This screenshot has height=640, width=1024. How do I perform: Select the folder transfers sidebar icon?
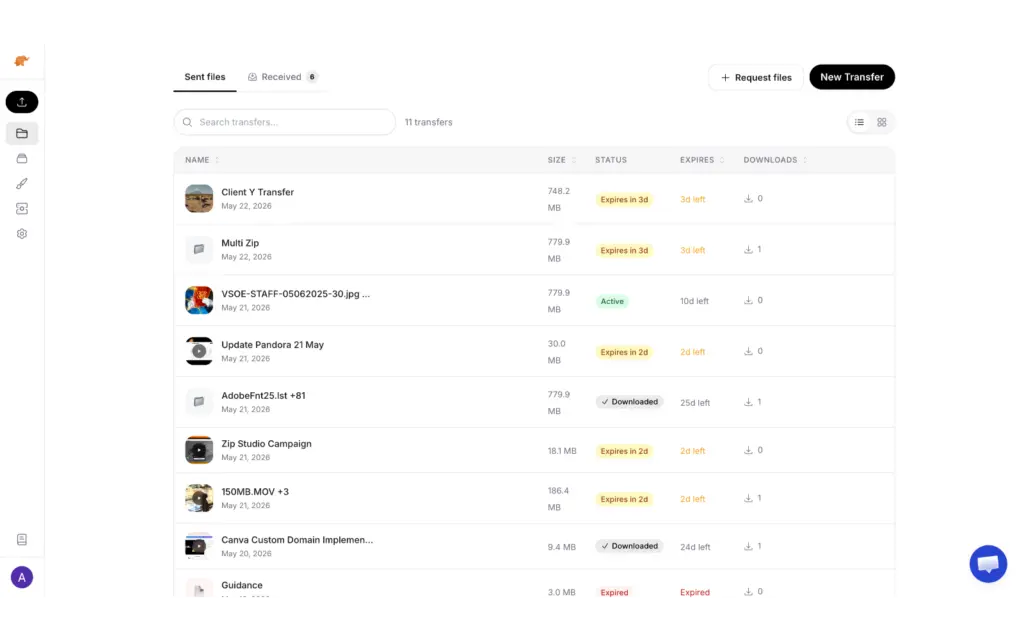(22, 133)
